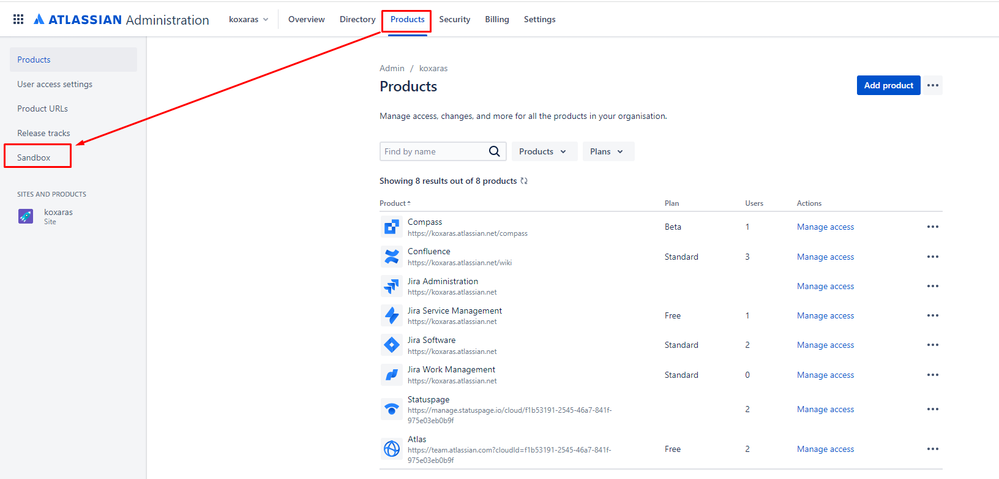
Task: Go to the Overview tab
Action: pyautogui.click(x=306, y=20)
